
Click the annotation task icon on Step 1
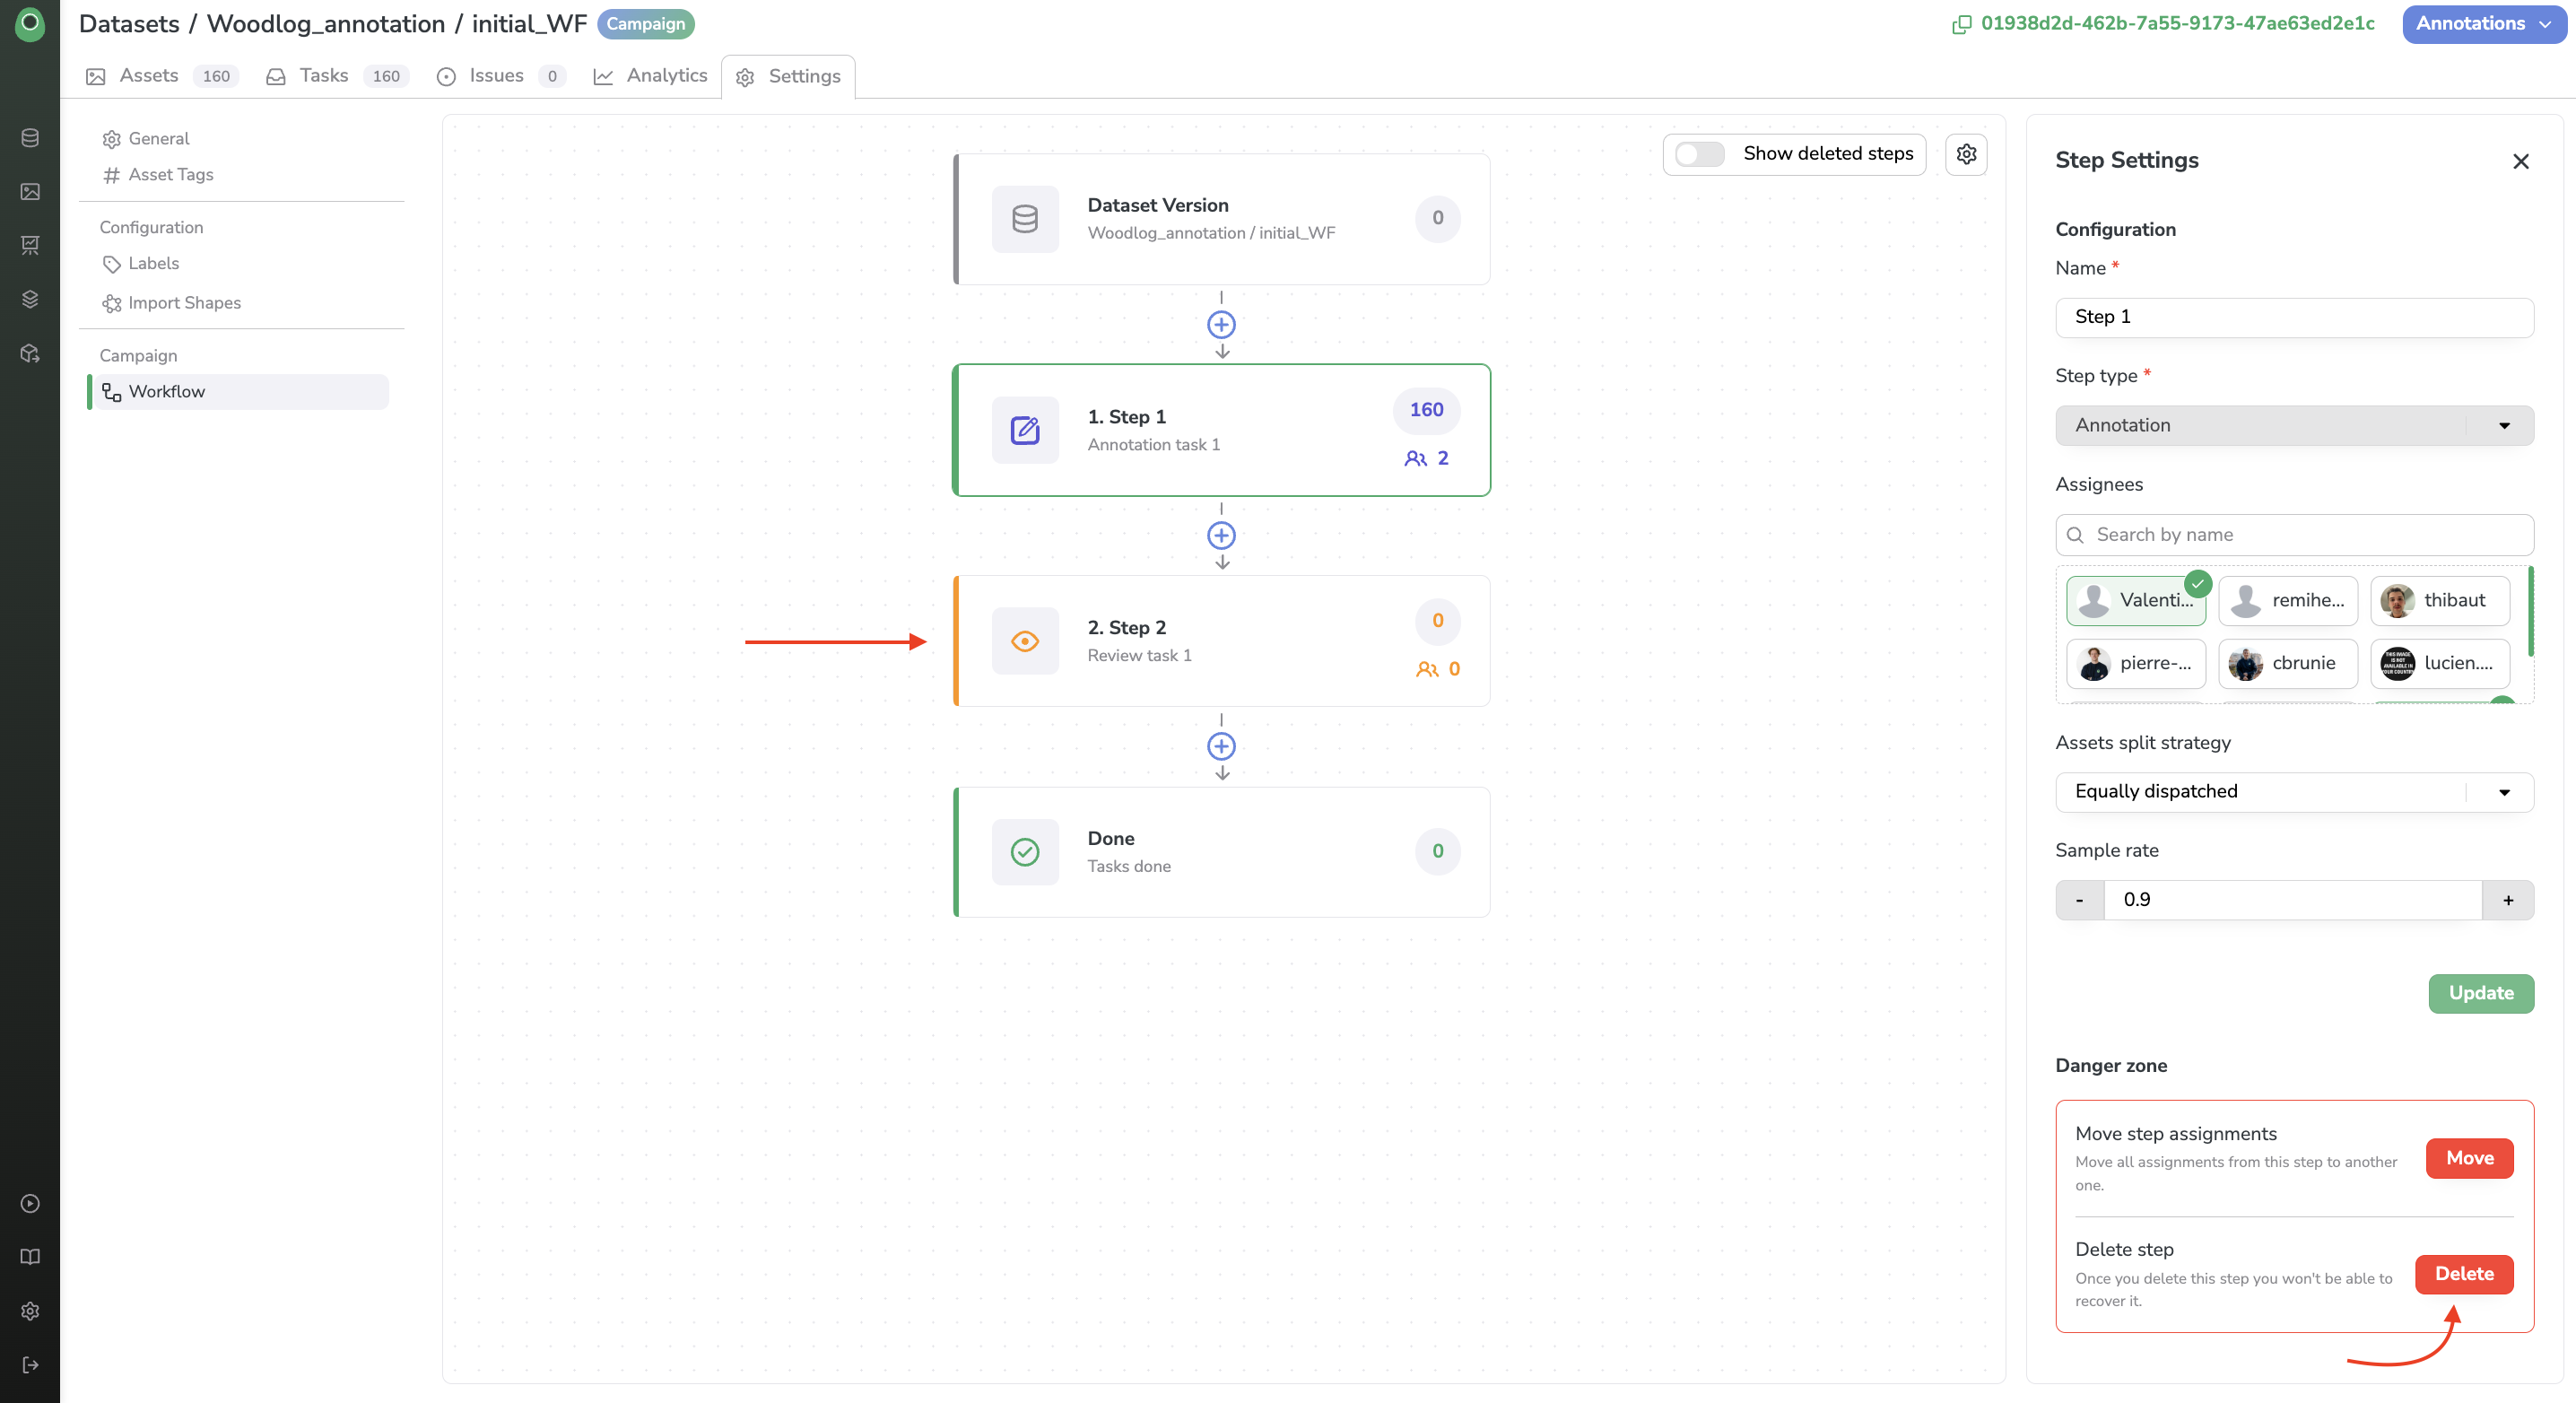pyautogui.click(x=1023, y=429)
